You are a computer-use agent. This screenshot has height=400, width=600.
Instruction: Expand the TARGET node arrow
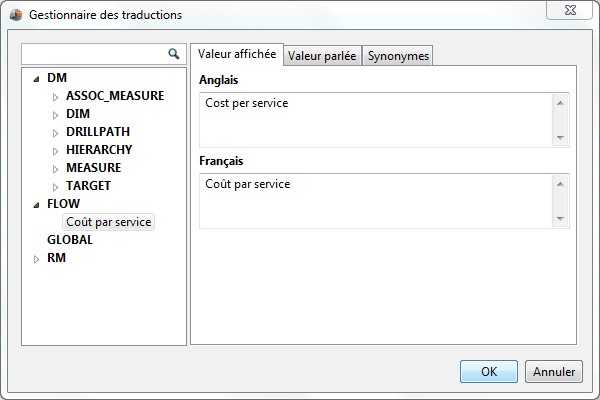56,187
